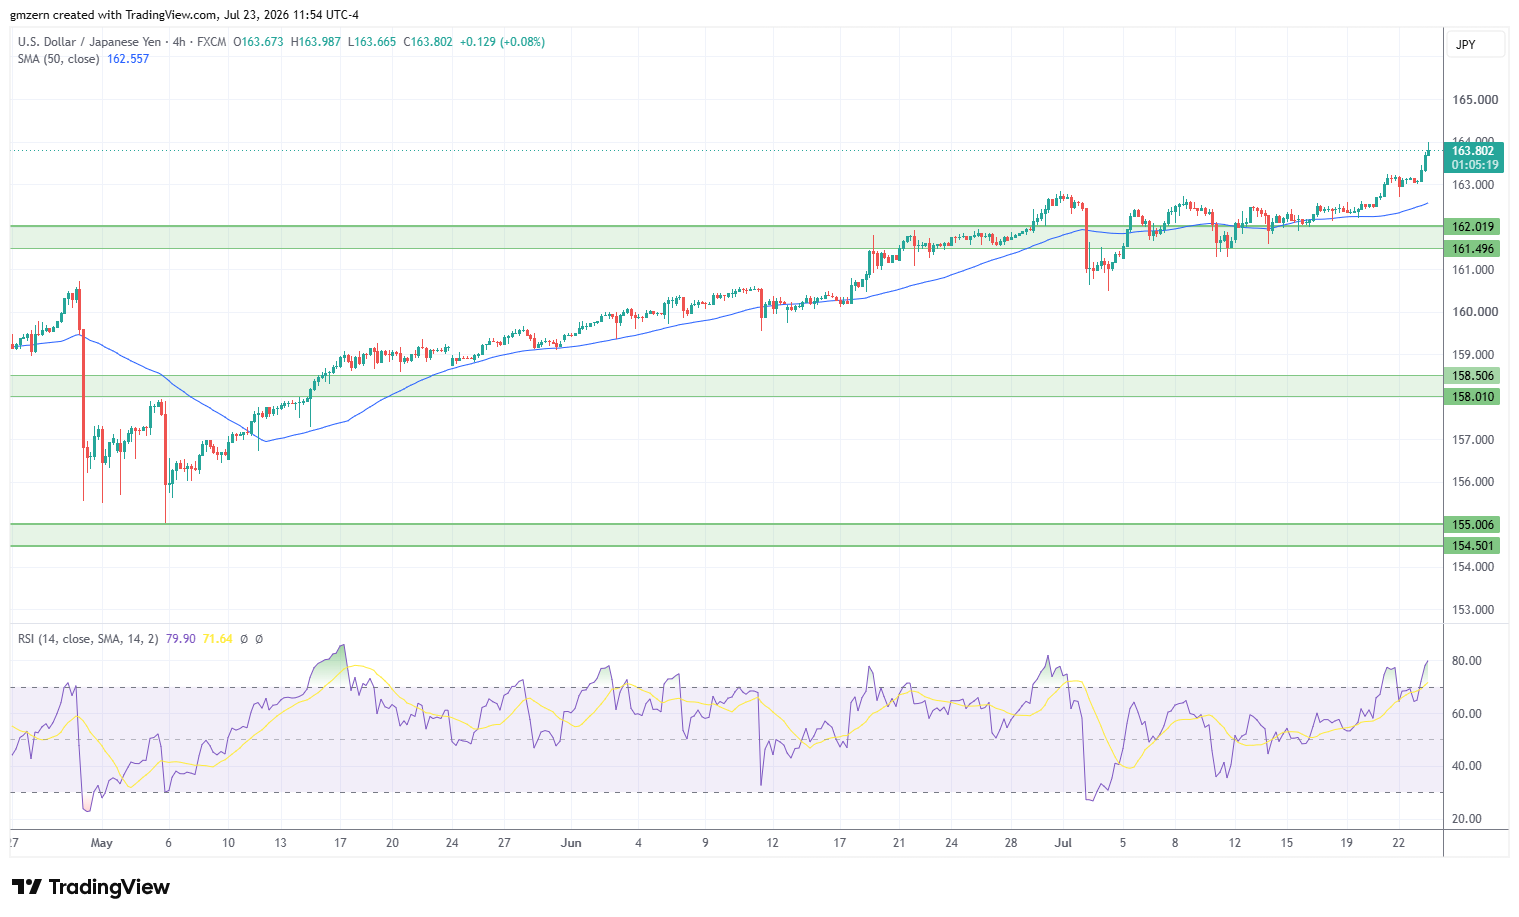Click the 160.000 price axis label
The width and height of the screenshot is (1519, 917).
1475,312
